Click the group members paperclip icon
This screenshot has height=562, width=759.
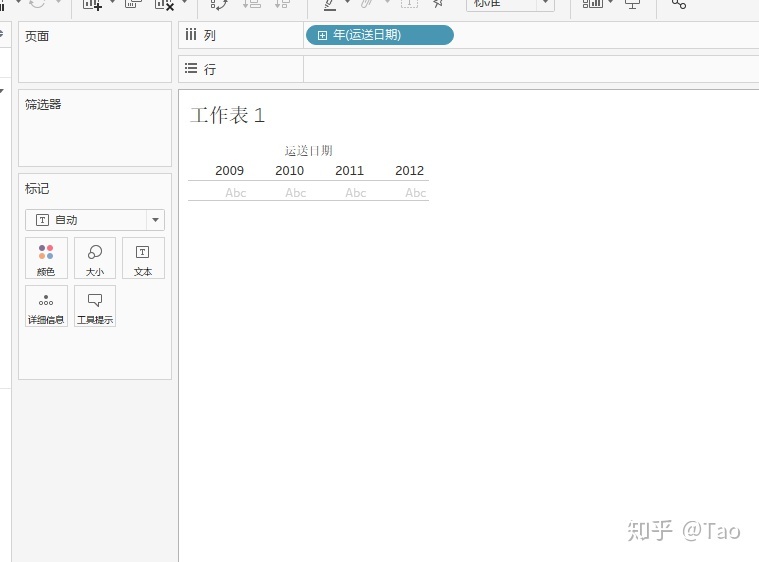(x=367, y=3)
